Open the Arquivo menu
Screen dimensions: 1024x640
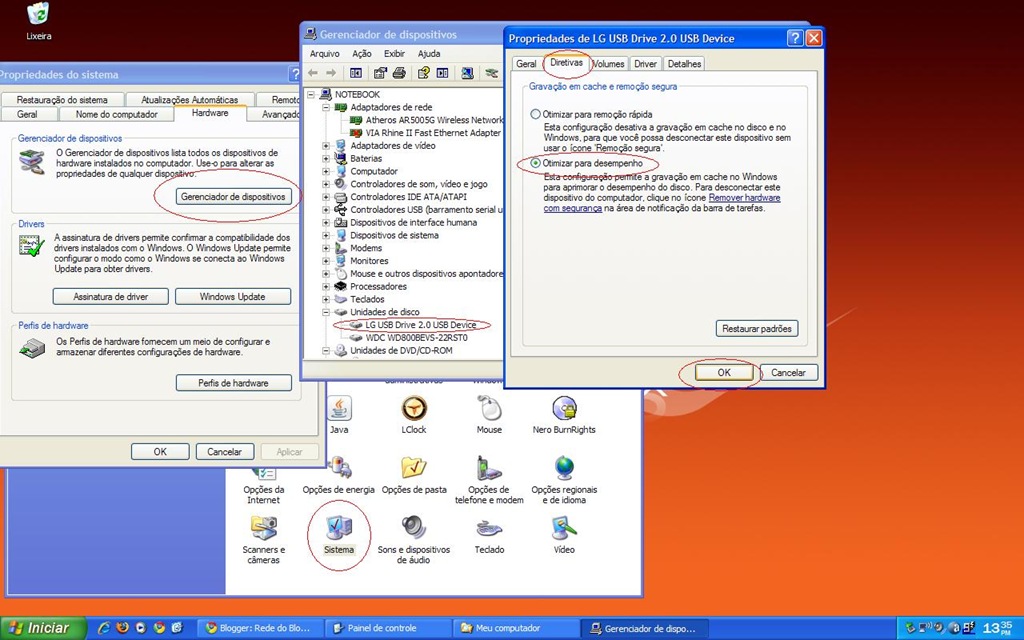325,54
